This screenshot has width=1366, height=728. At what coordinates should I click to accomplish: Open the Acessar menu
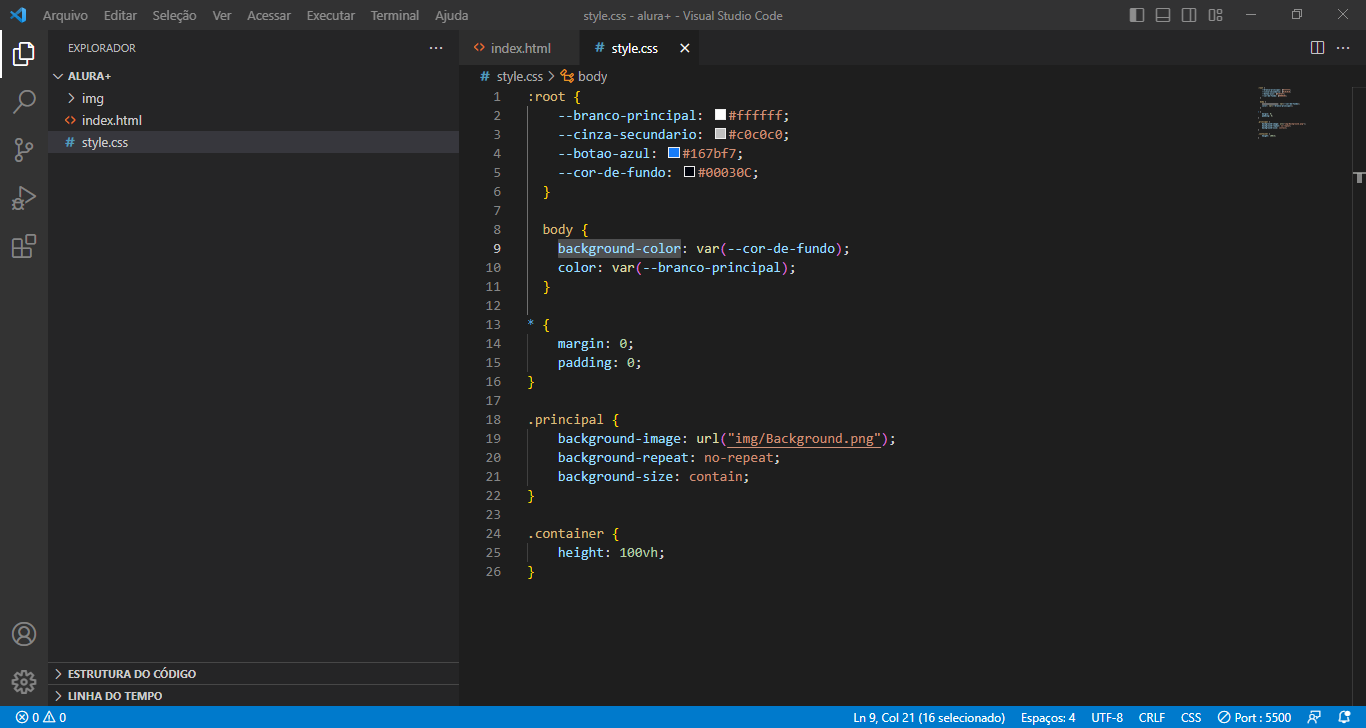[x=269, y=15]
